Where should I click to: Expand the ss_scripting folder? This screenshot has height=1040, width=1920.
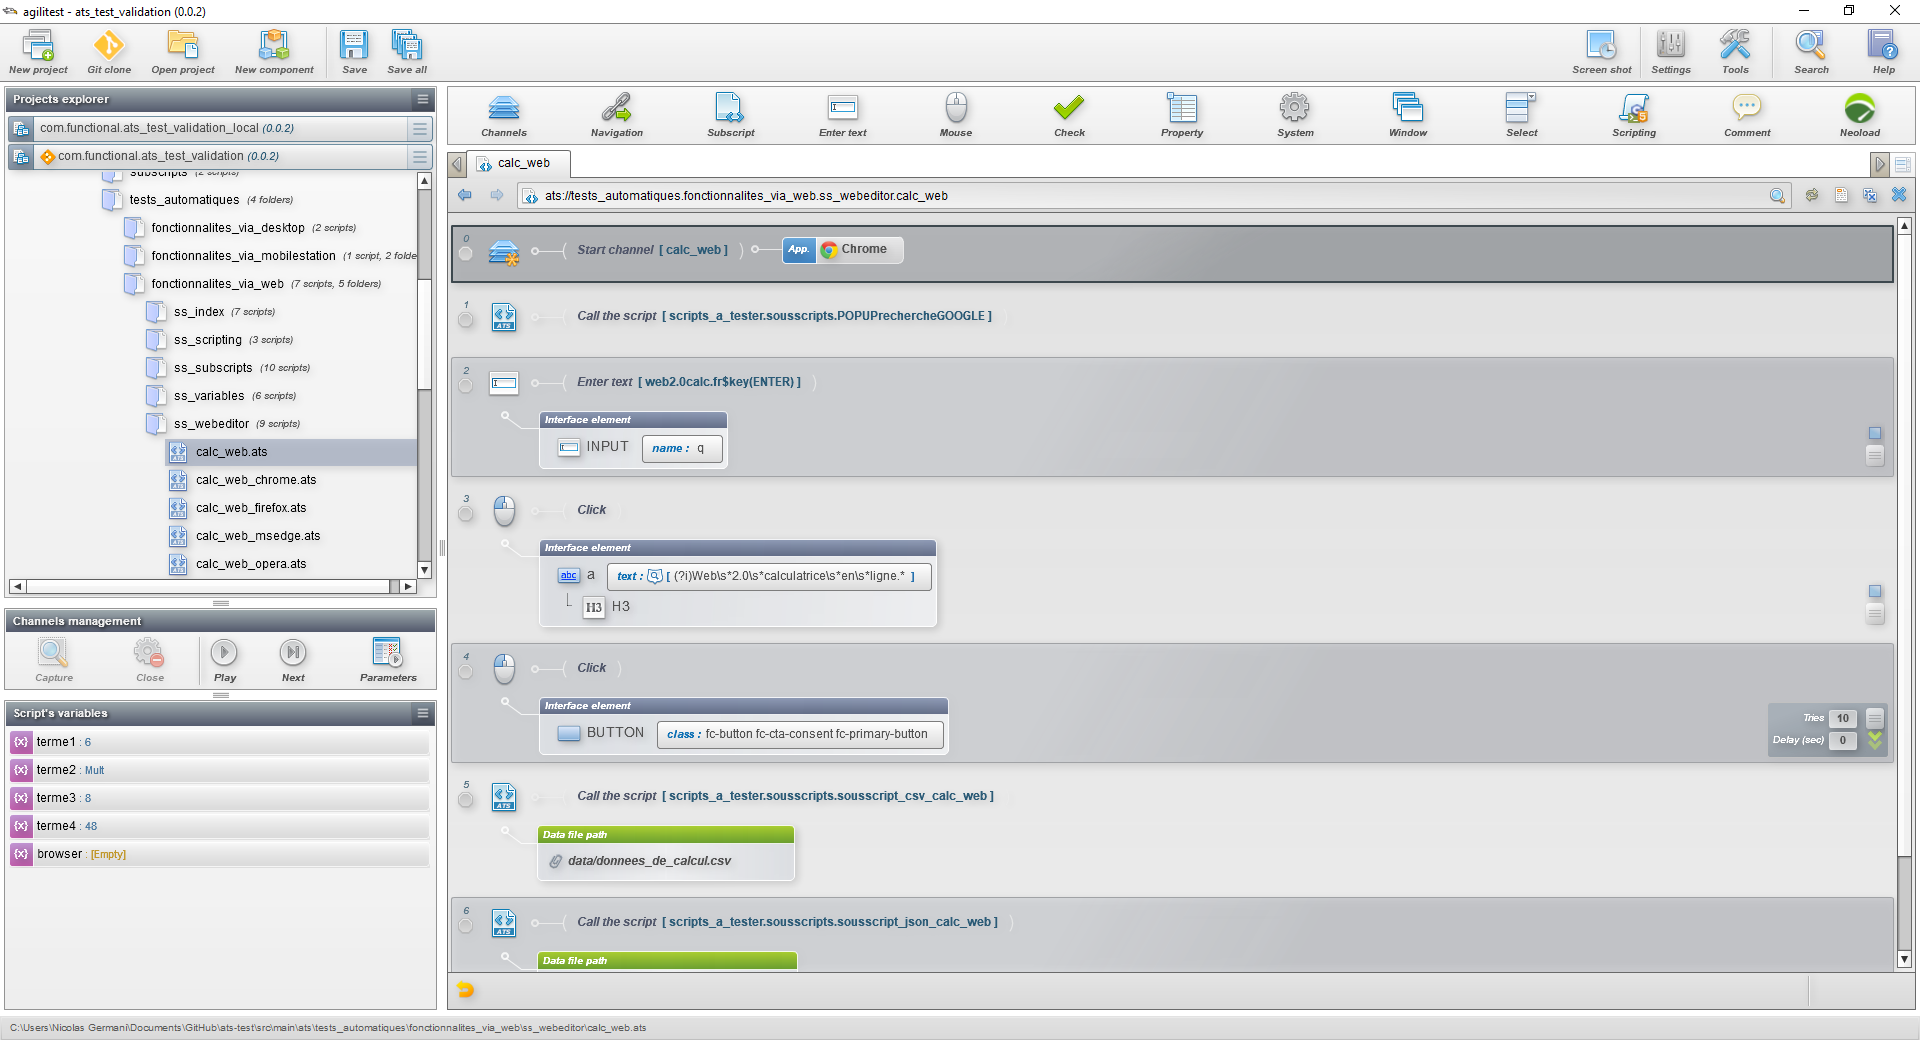click(x=156, y=340)
